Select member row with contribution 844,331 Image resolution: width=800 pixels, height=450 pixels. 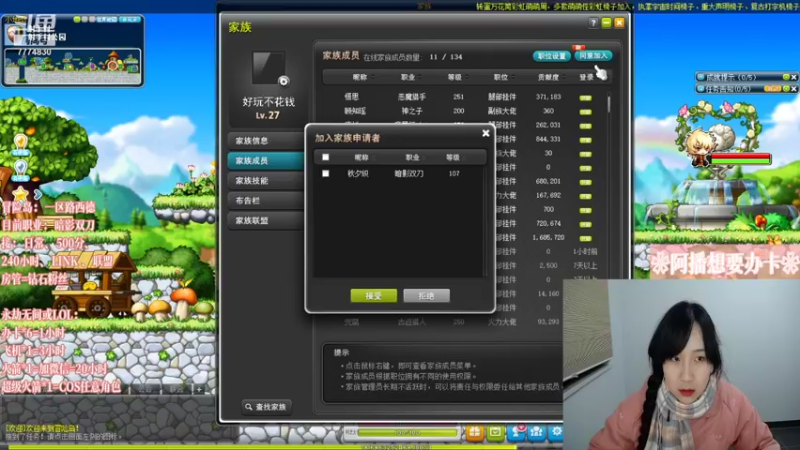tap(549, 139)
